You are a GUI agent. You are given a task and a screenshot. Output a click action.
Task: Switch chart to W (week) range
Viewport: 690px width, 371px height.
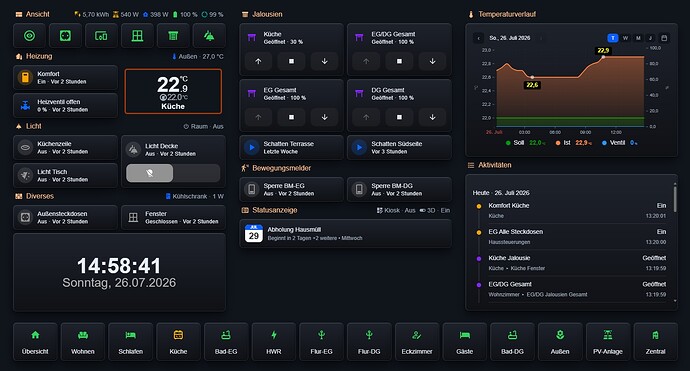[x=625, y=38]
